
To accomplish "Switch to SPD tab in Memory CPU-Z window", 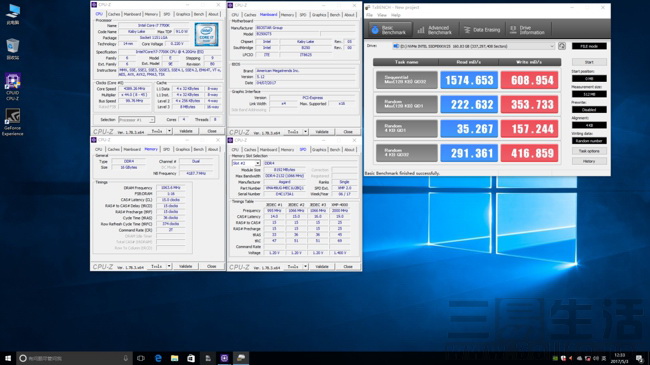I will click(166, 149).
